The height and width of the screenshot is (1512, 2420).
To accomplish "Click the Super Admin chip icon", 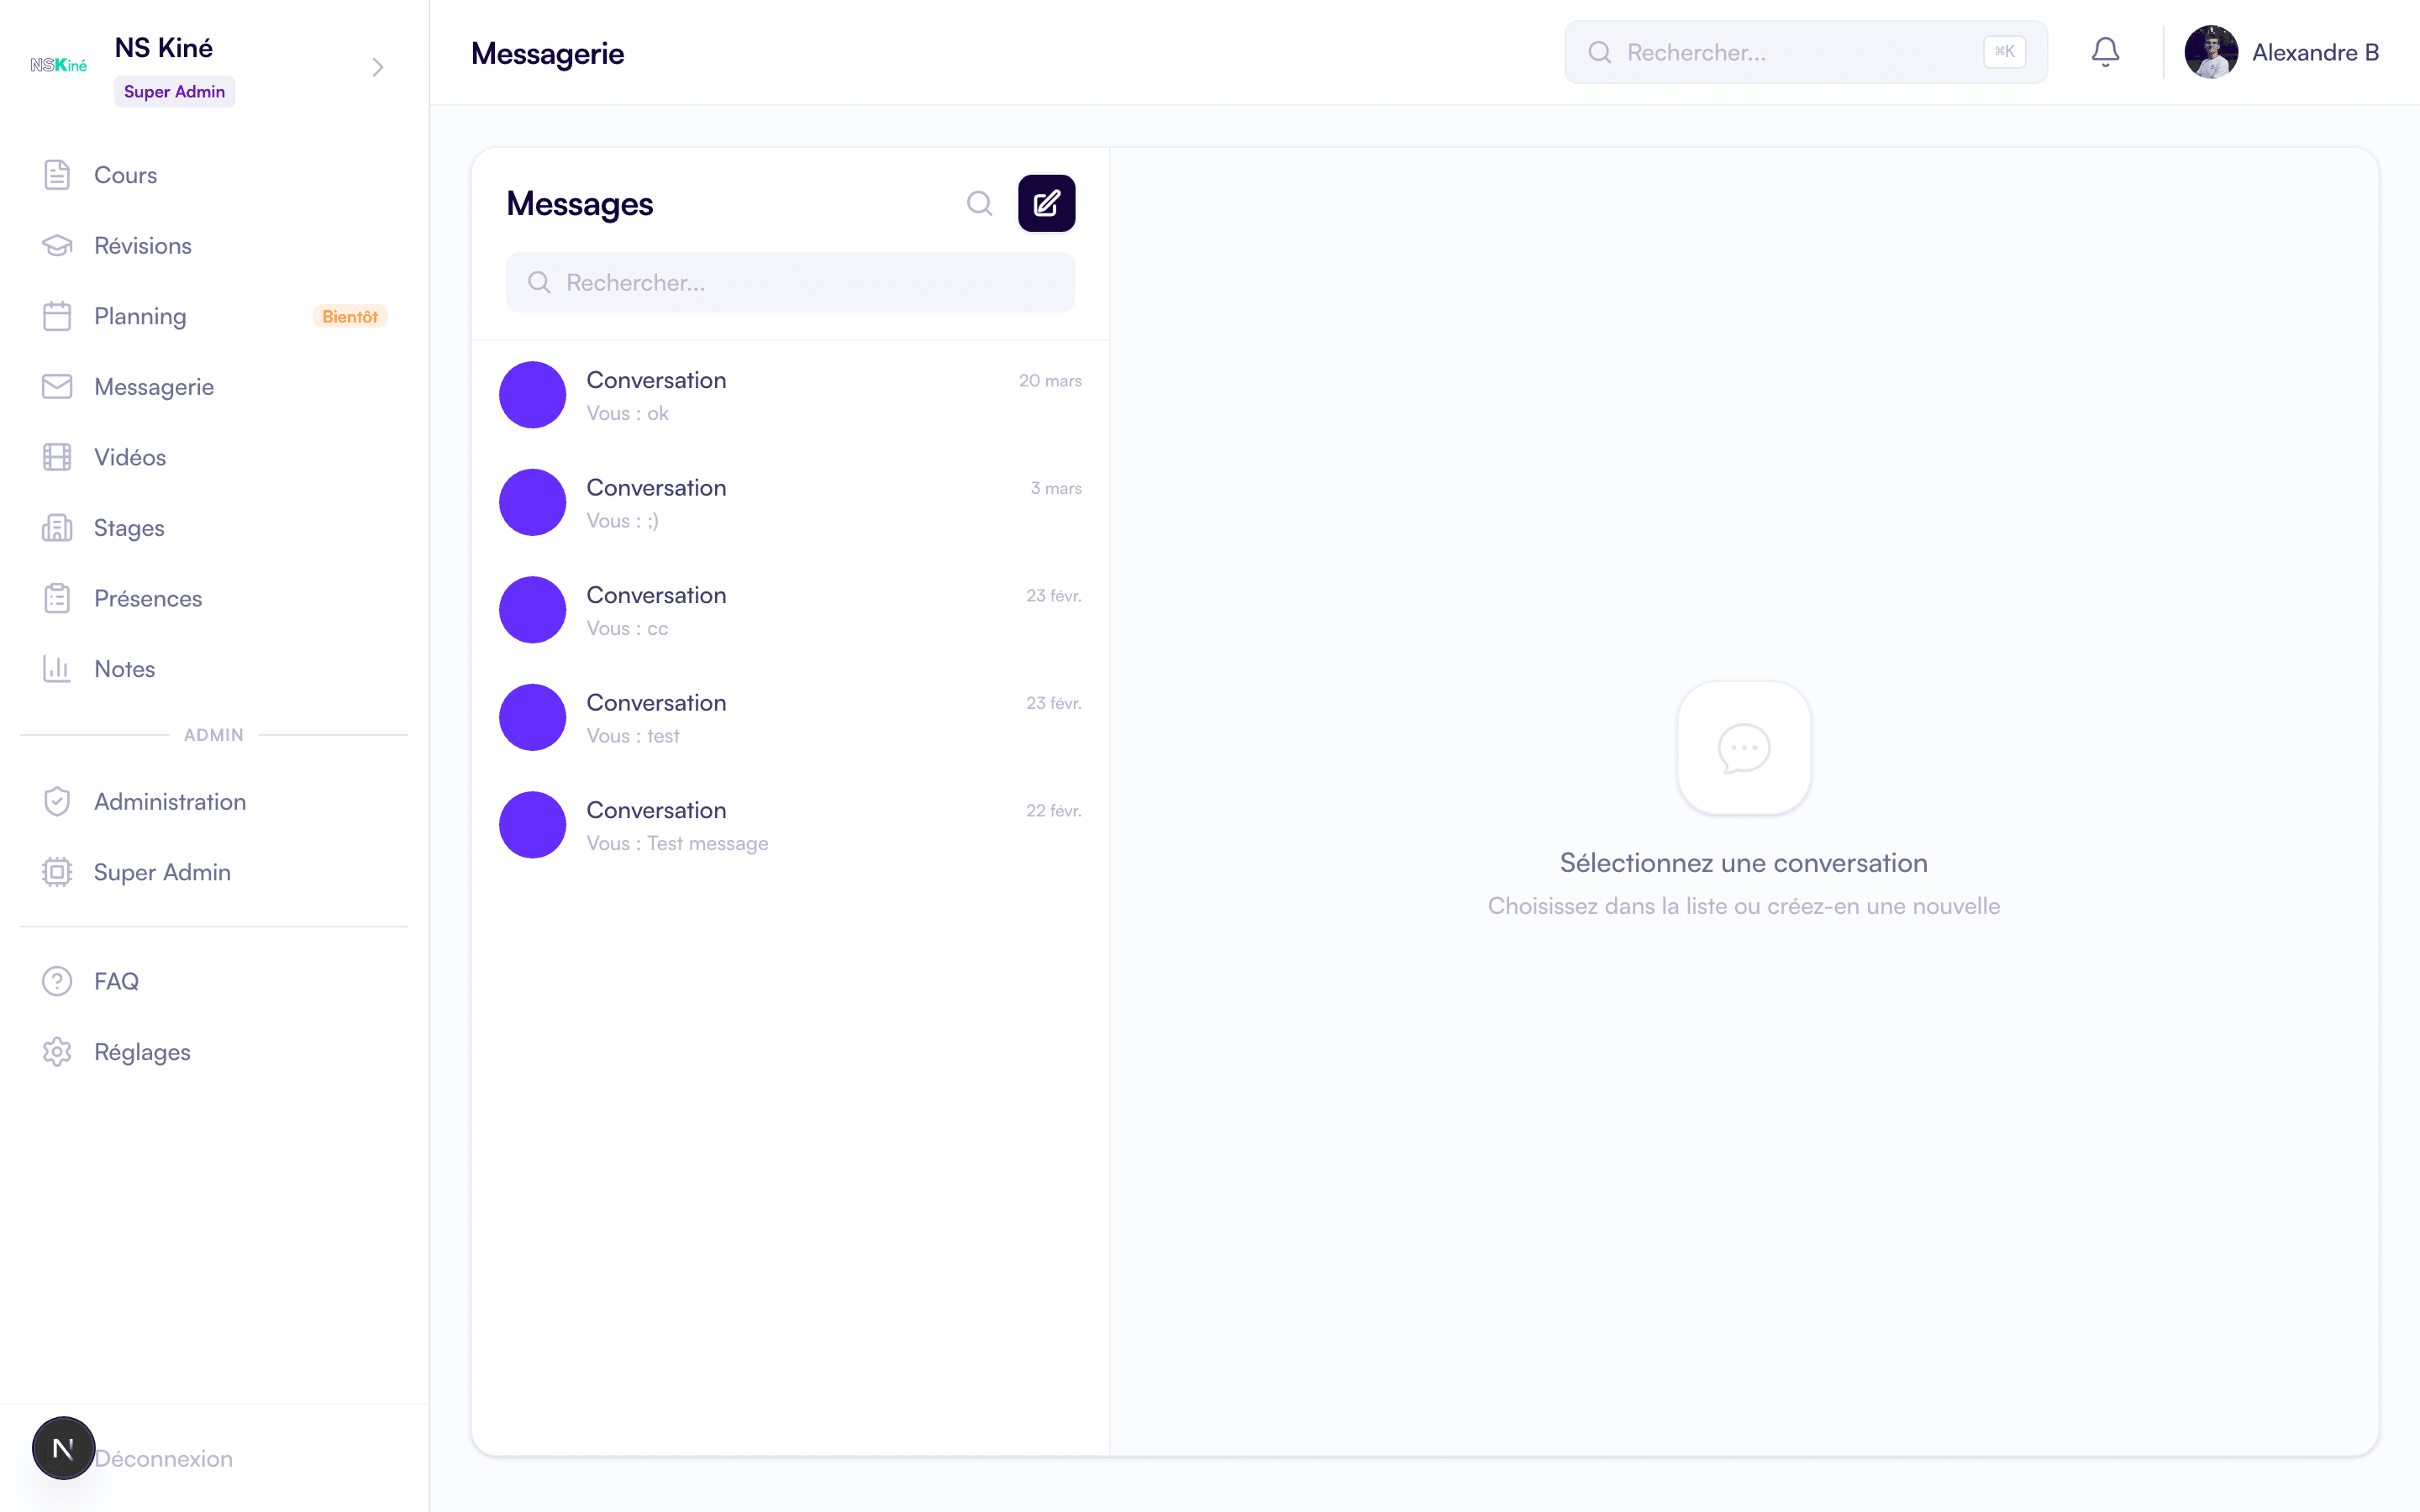I will [57, 872].
